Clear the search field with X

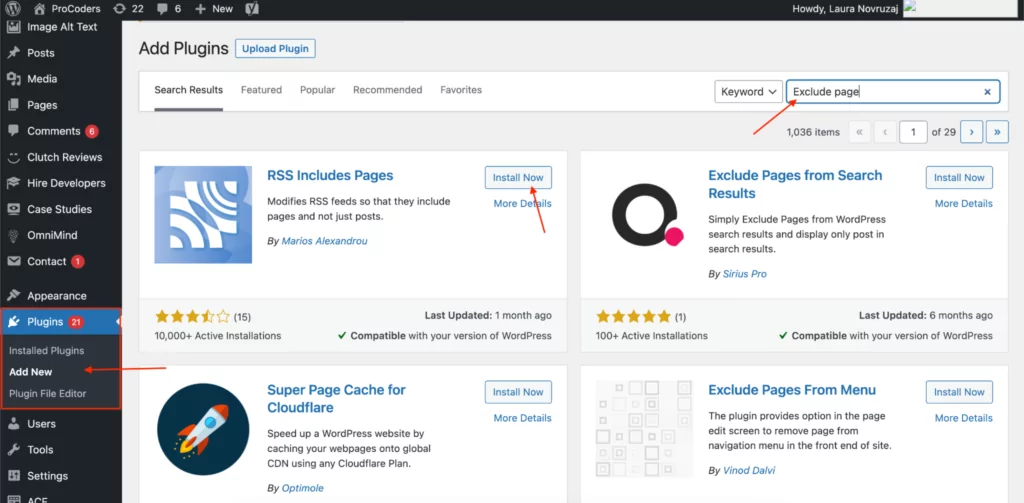click(x=987, y=92)
